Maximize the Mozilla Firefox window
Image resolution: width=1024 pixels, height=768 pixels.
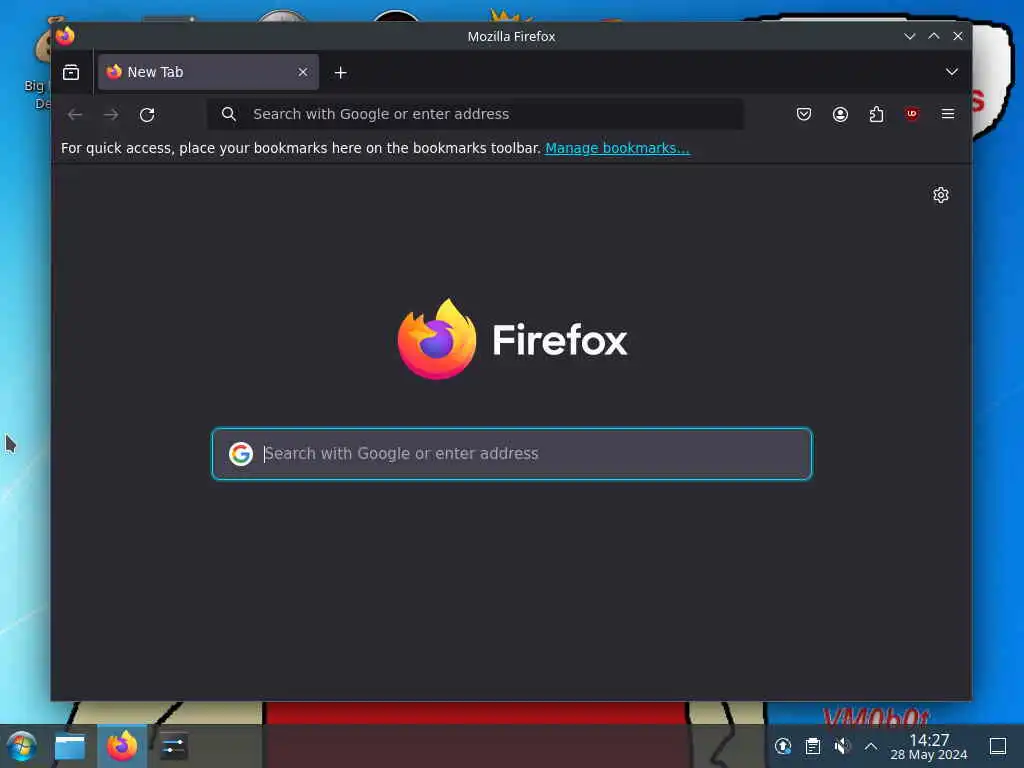[x=934, y=37]
